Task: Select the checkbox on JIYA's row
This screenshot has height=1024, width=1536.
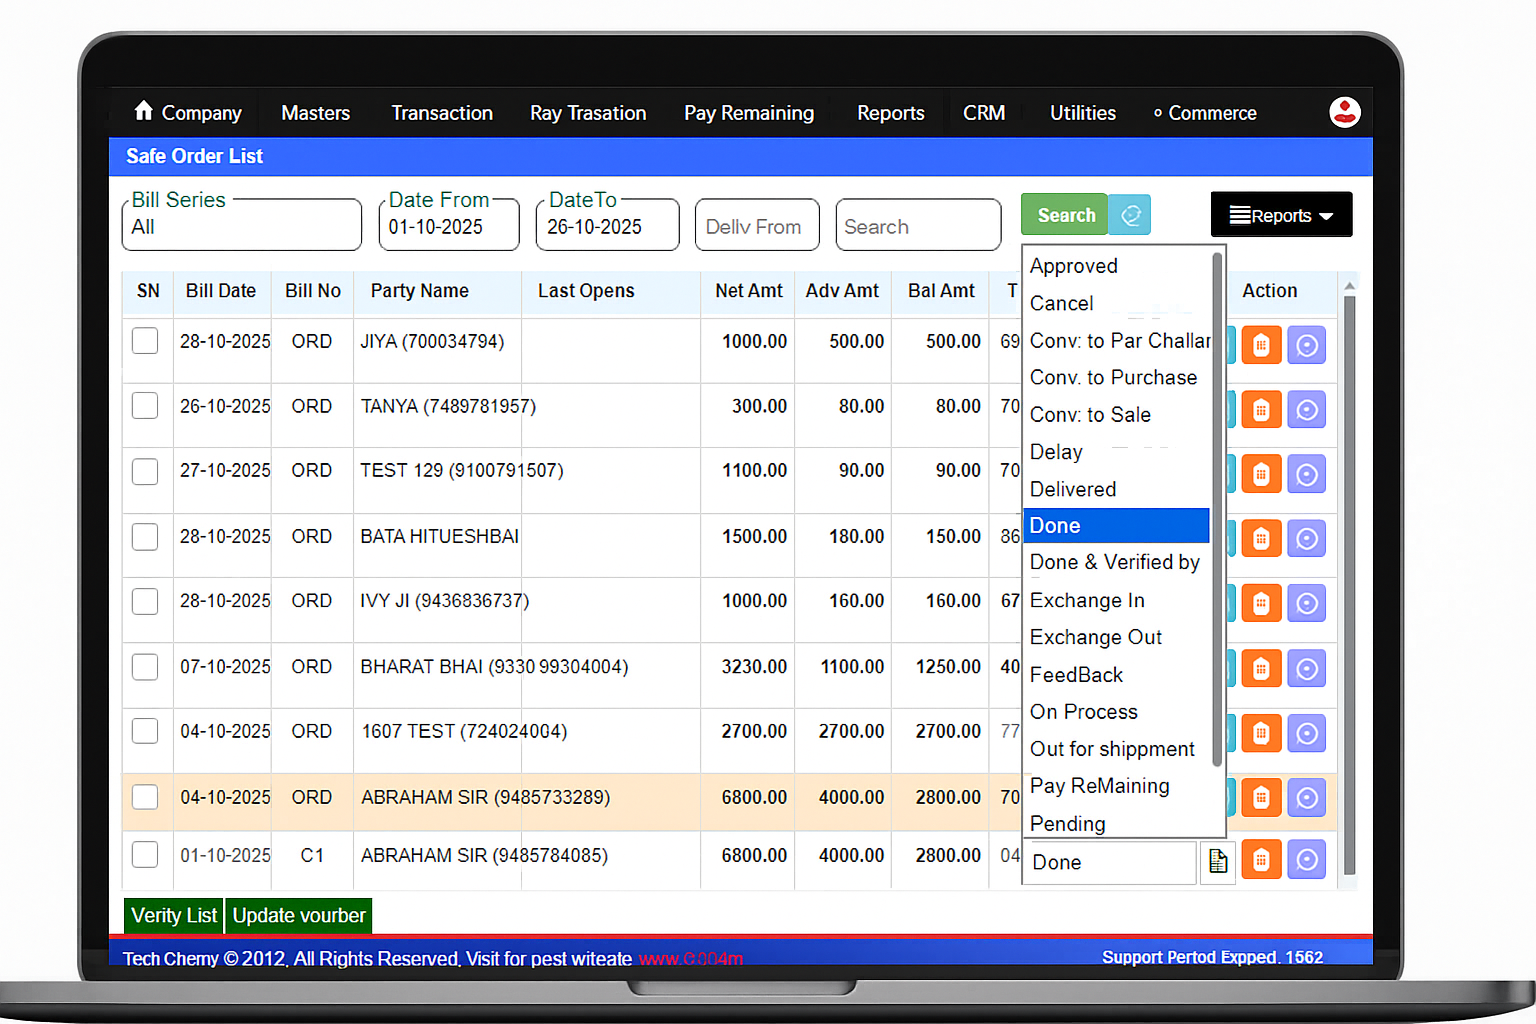Action: (145, 340)
